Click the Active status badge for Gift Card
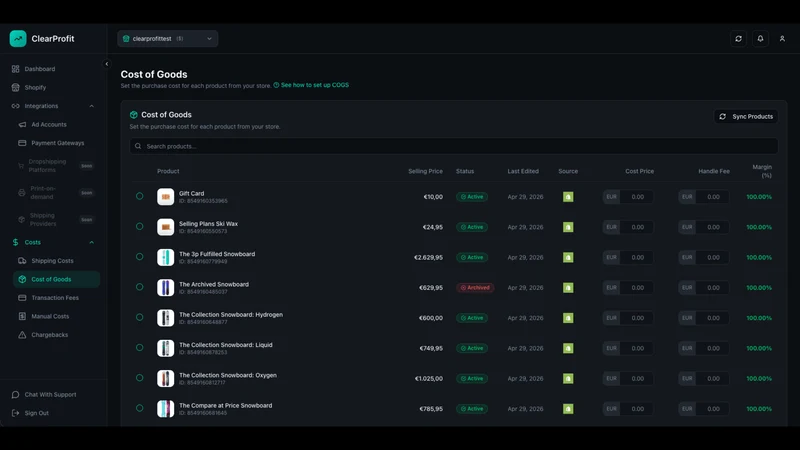 (x=472, y=196)
